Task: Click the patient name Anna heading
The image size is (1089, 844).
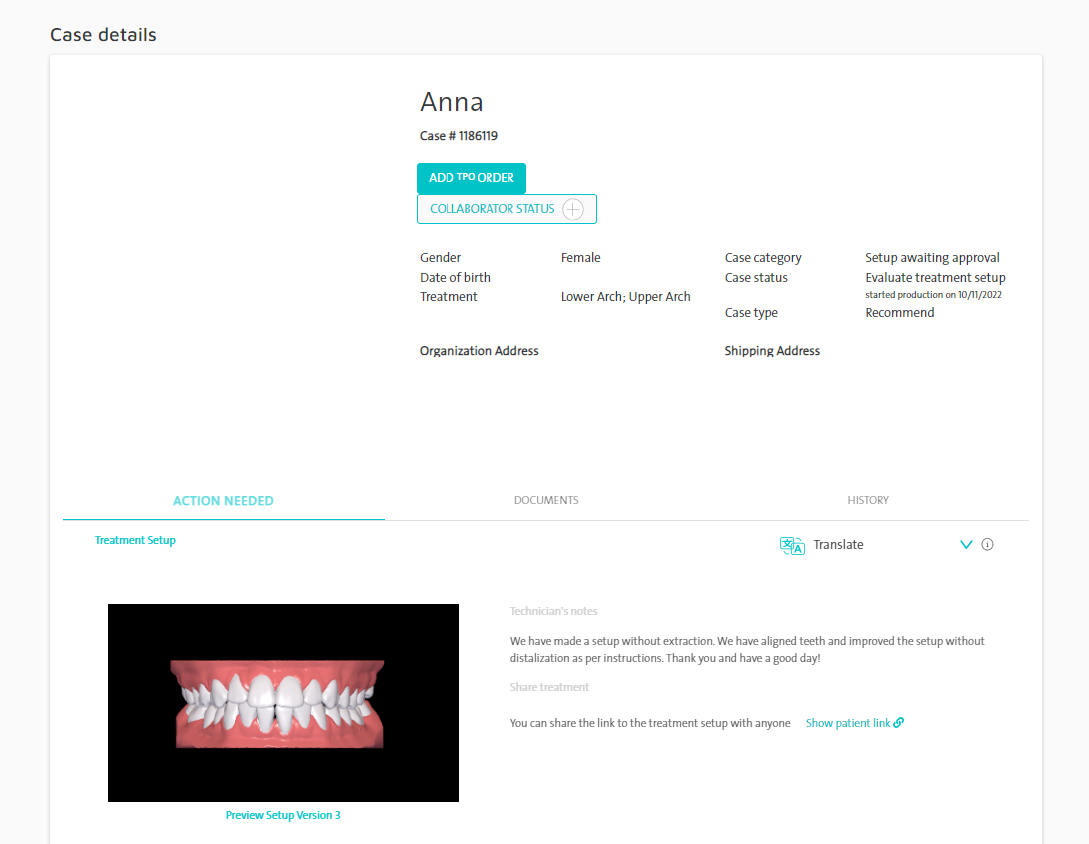Action: [x=451, y=102]
